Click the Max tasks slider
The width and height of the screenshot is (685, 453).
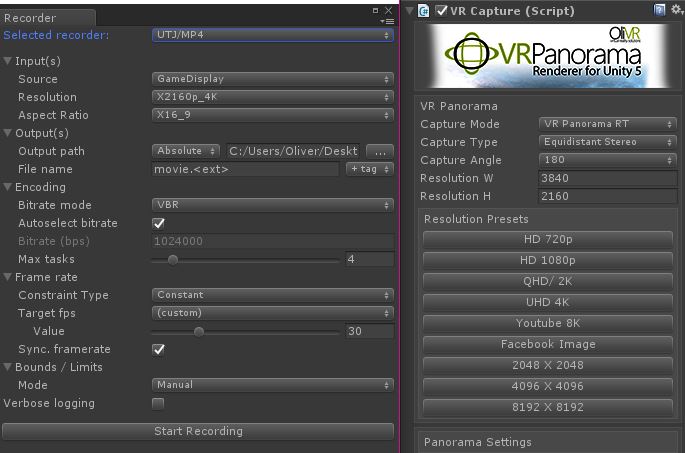tap(245, 259)
